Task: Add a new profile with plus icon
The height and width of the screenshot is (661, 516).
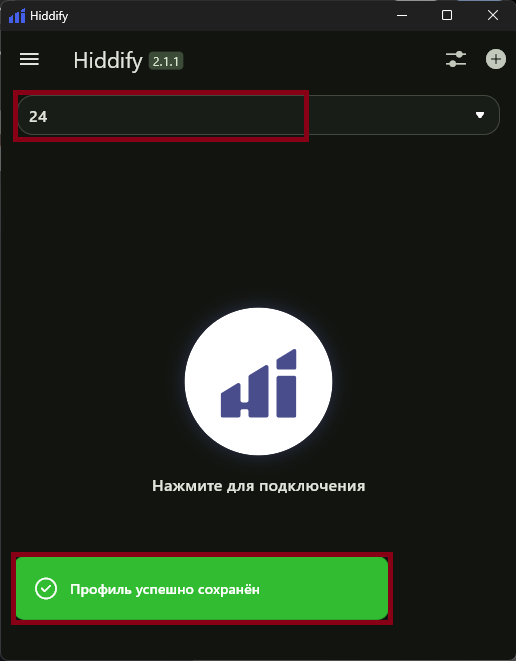Action: (495, 59)
